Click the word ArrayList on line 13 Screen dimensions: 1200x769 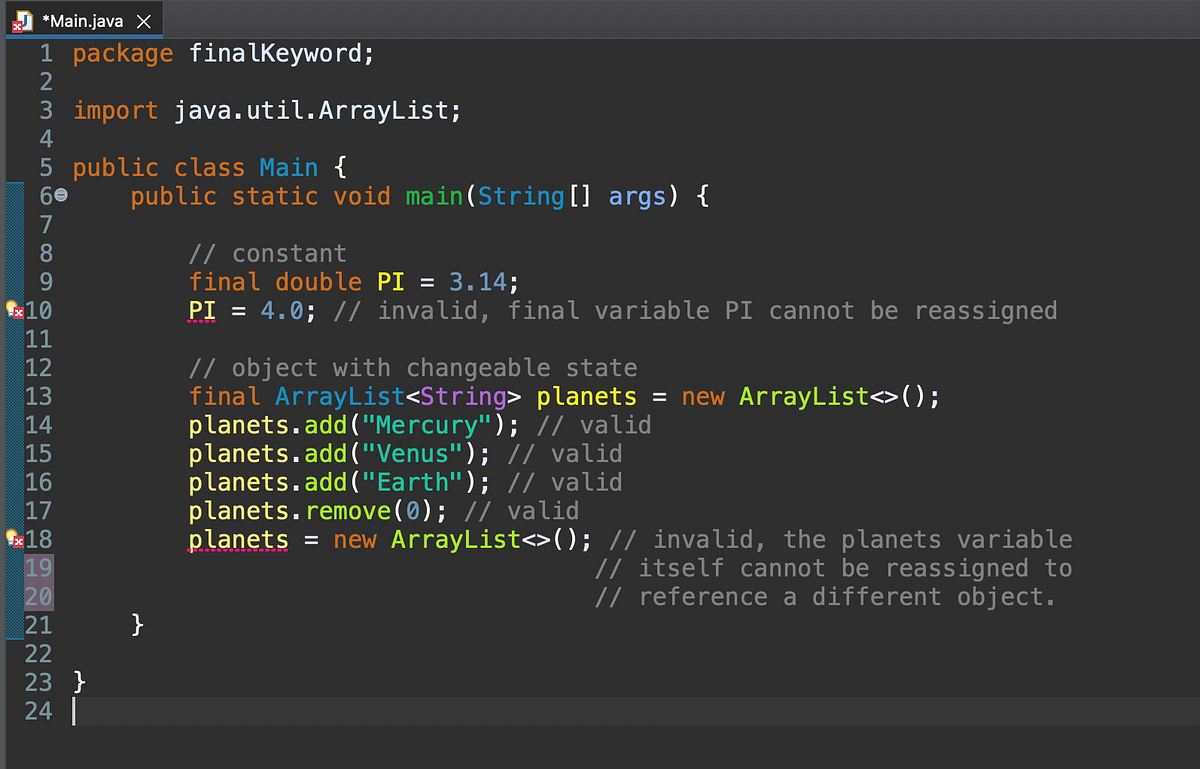coord(339,396)
